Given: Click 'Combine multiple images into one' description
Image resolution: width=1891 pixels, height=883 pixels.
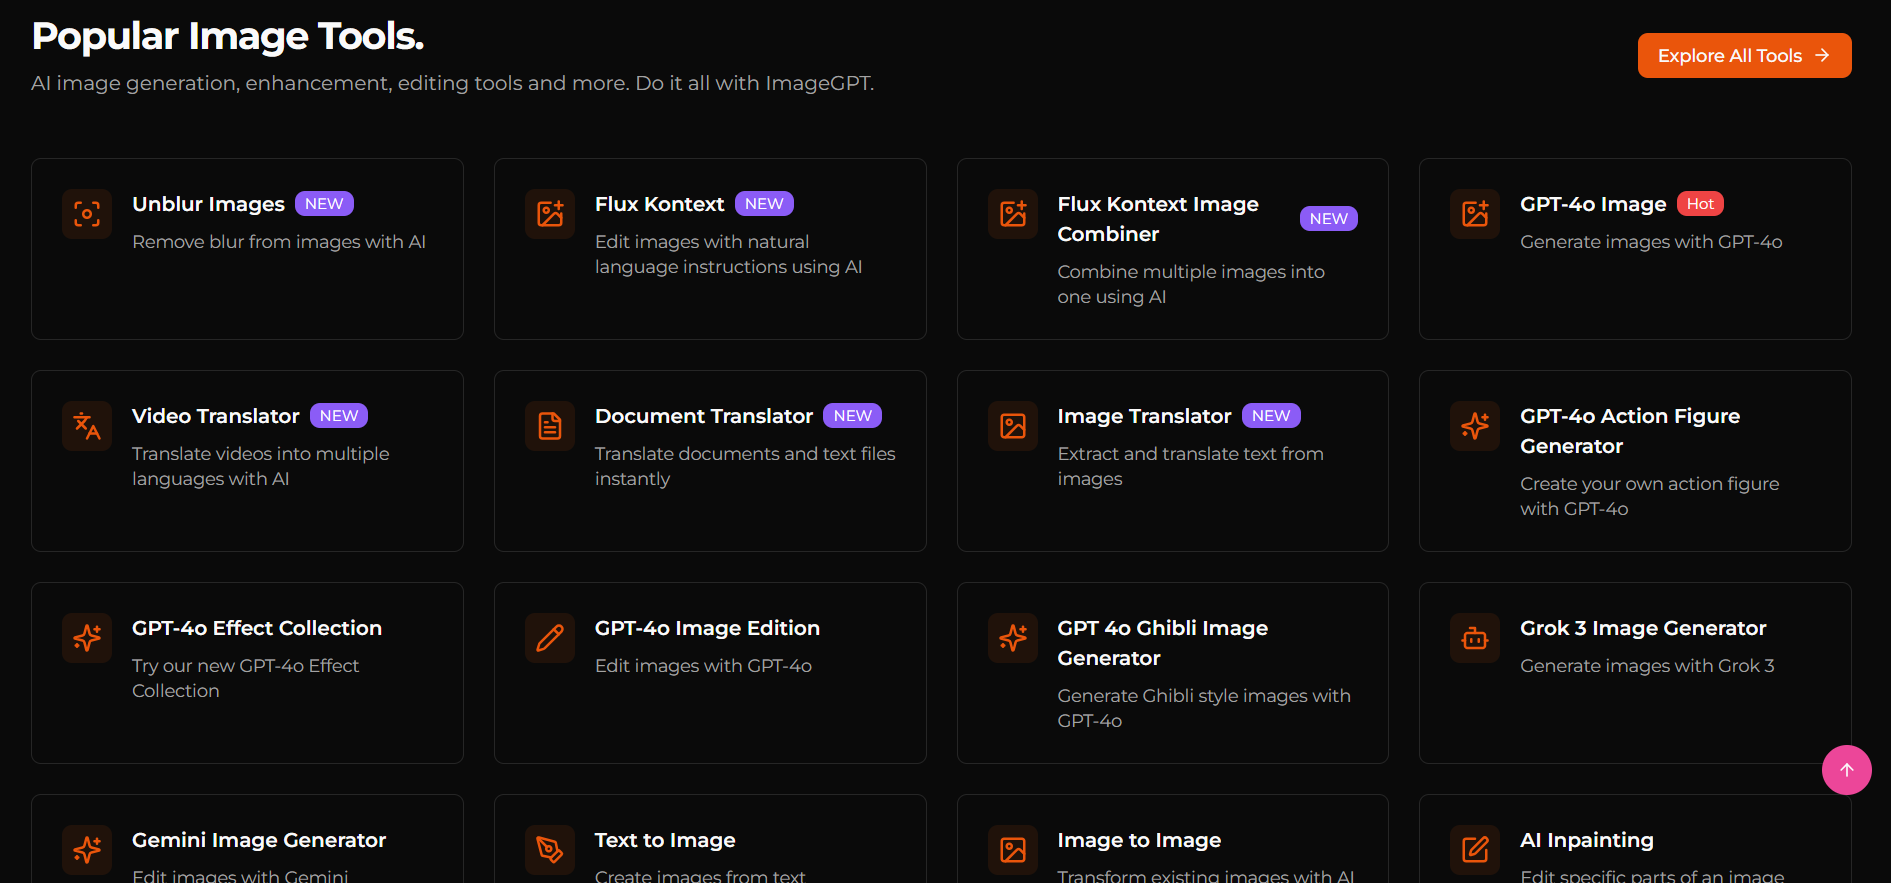Looking at the screenshot, I should (1191, 284).
